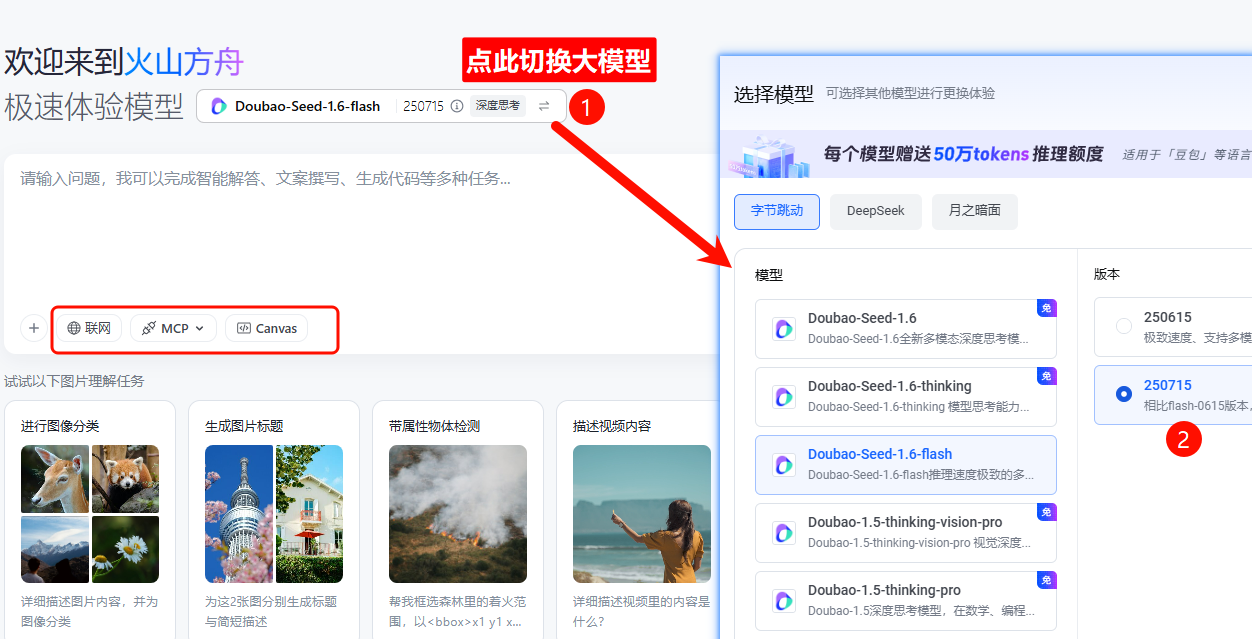The width and height of the screenshot is (1252, 639).
Task: Click the tower with cherry blossoms image
Action: point(239,514)
